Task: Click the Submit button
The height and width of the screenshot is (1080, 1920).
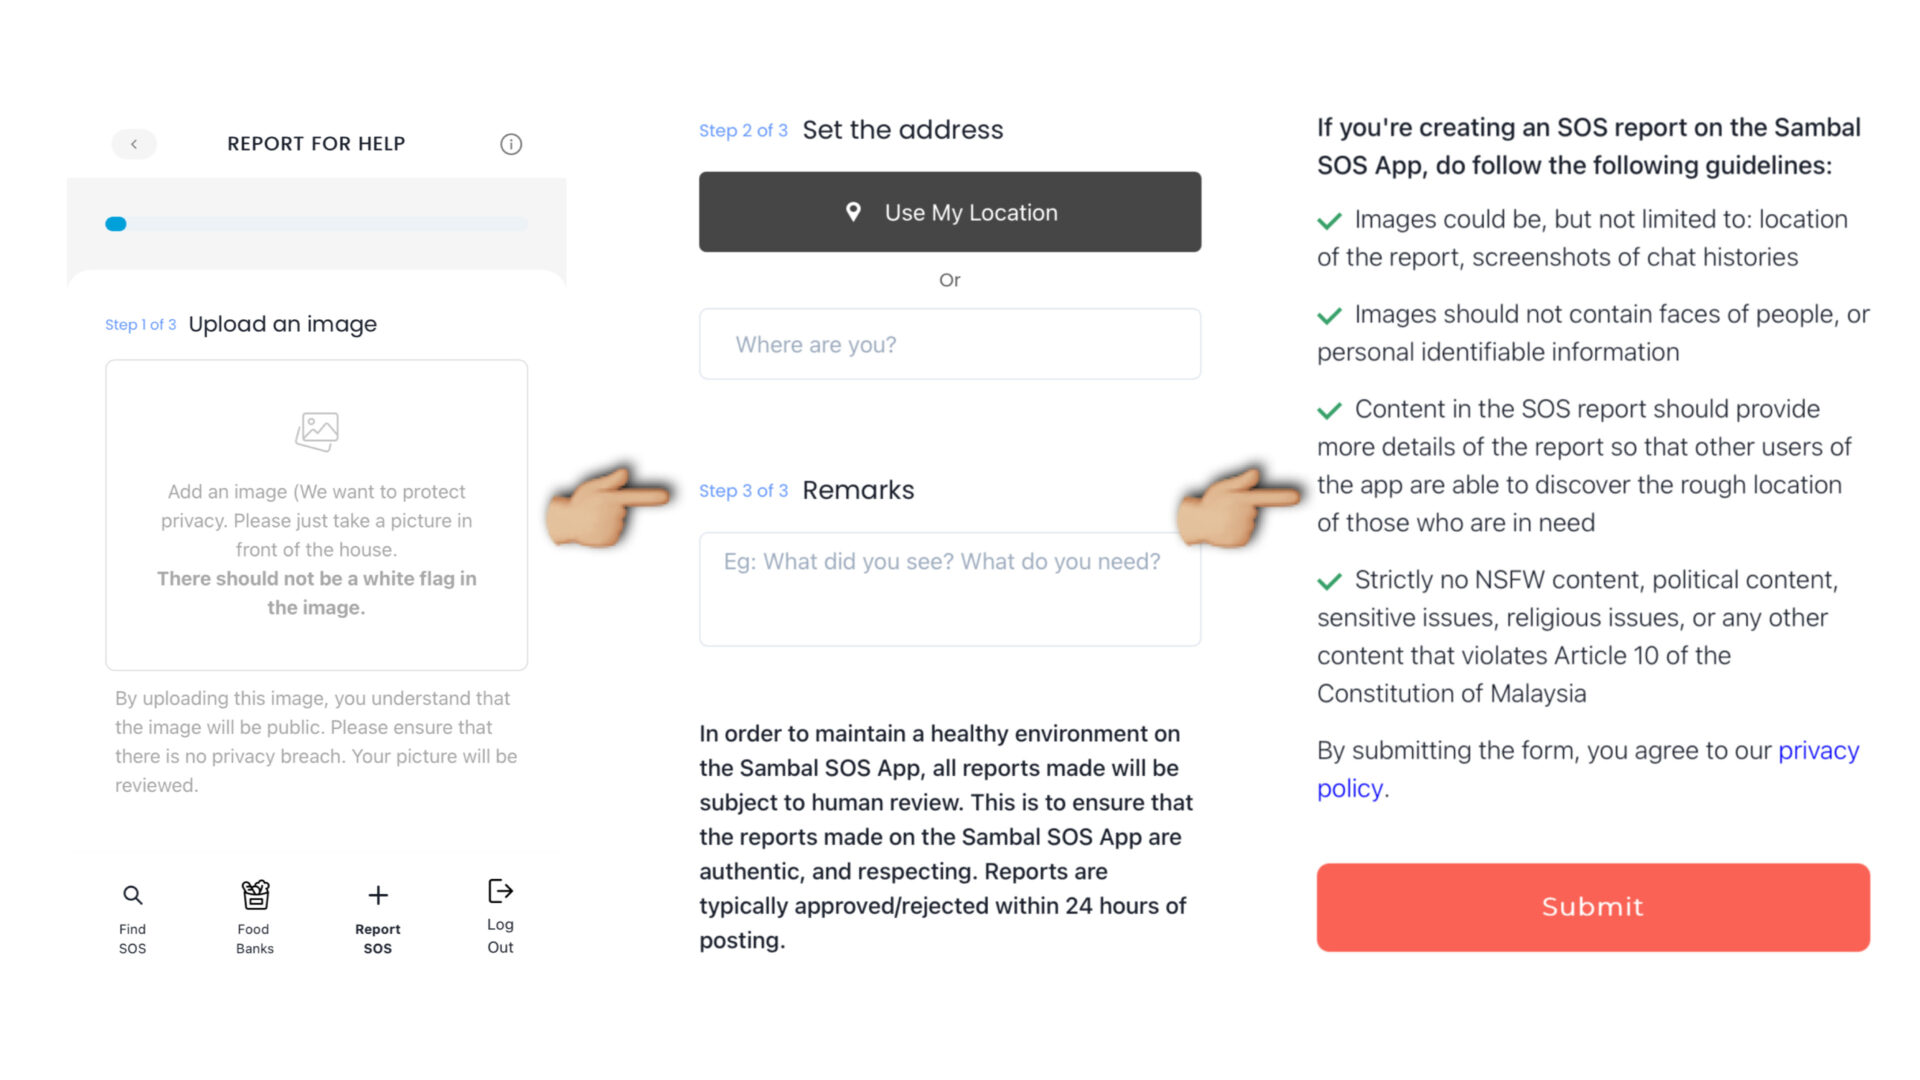Action: tap(1593, 906)
